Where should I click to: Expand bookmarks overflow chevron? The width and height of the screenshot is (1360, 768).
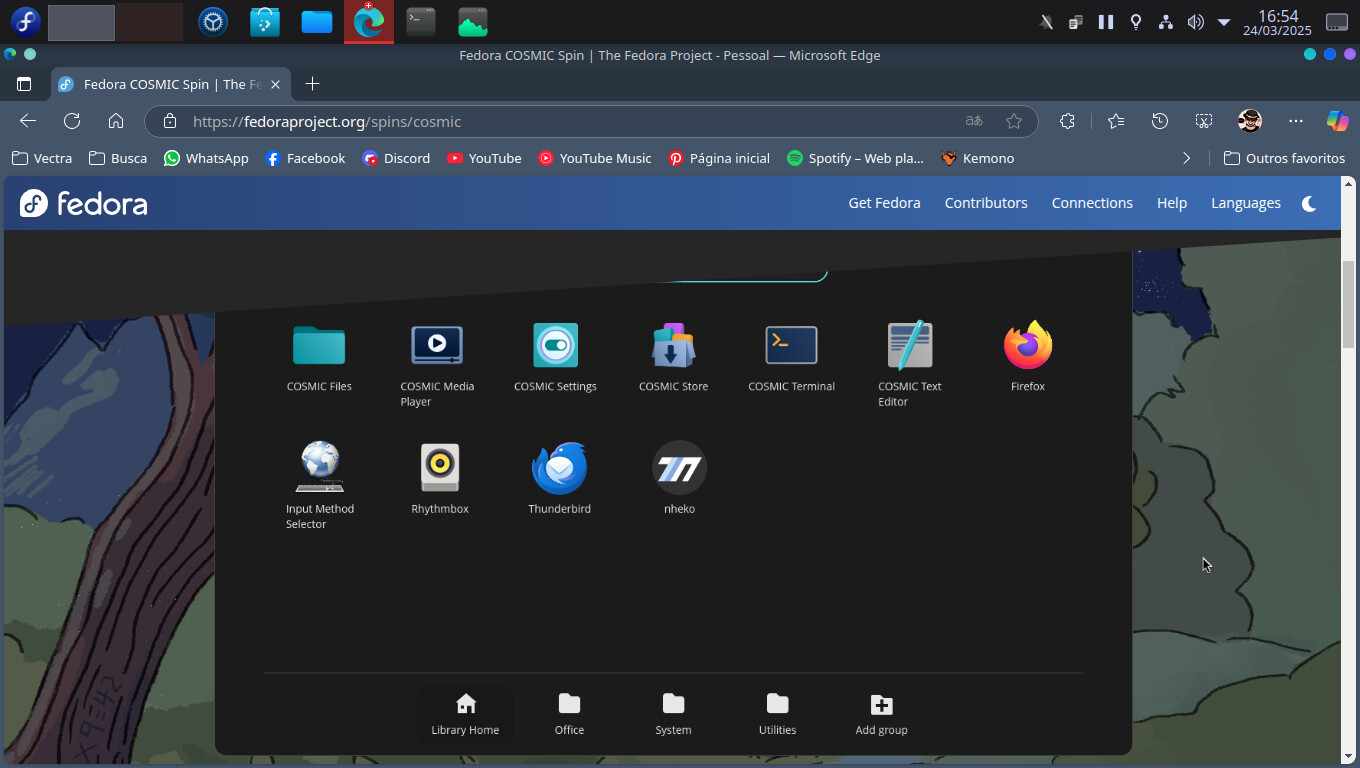1187,158
